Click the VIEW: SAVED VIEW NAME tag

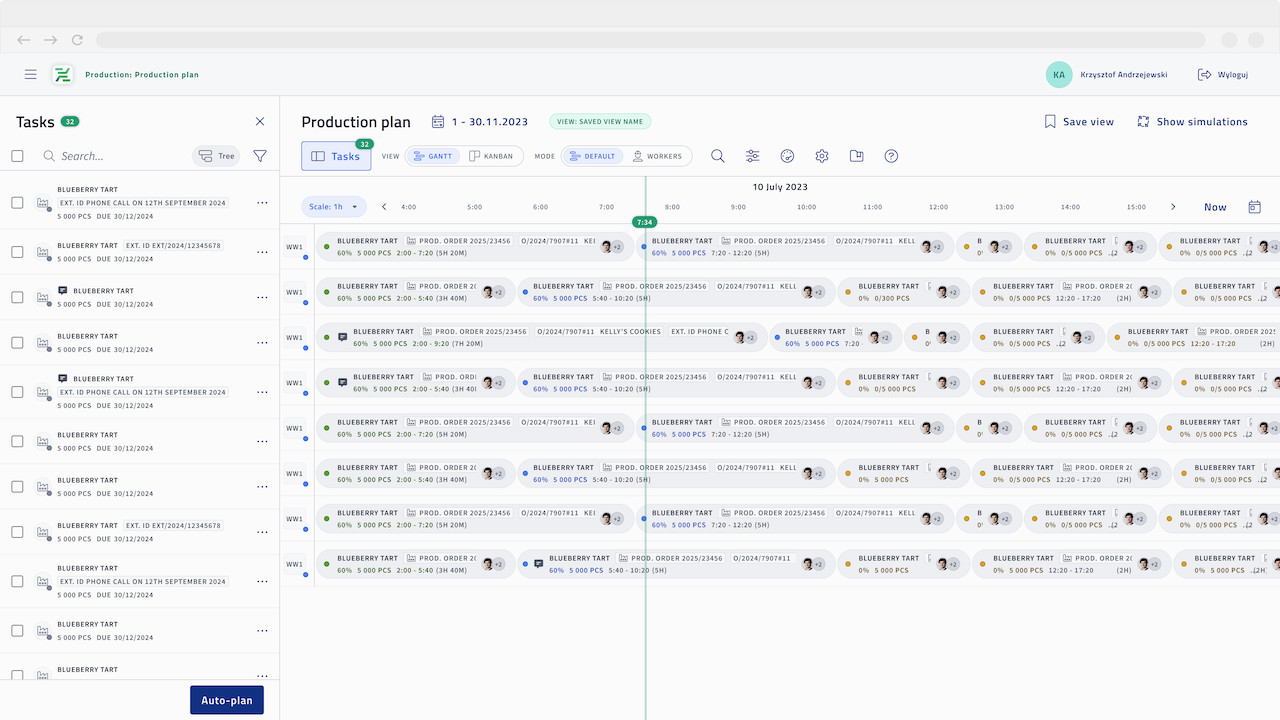coord(600,122)
